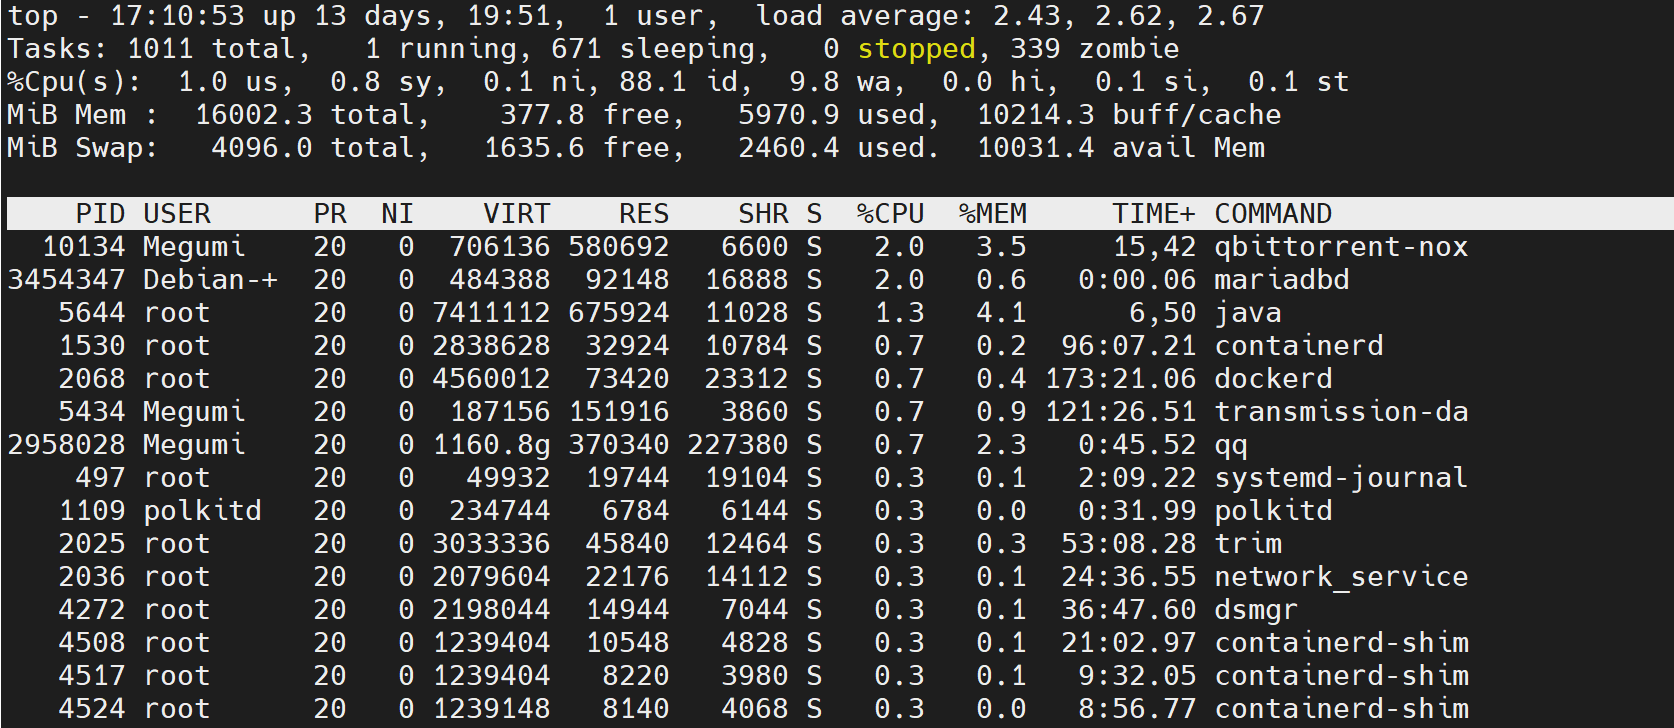
Task: Select the NI column header
Action: tap(398, 214)
